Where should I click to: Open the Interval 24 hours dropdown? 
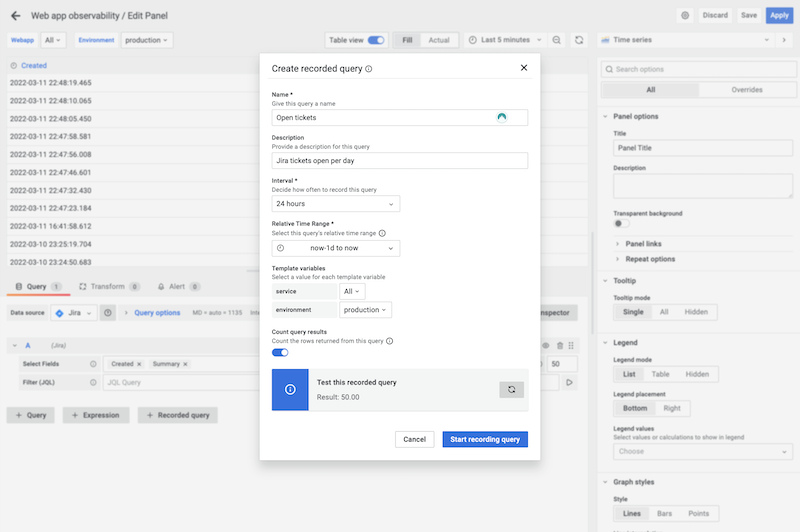pos(336,204)
